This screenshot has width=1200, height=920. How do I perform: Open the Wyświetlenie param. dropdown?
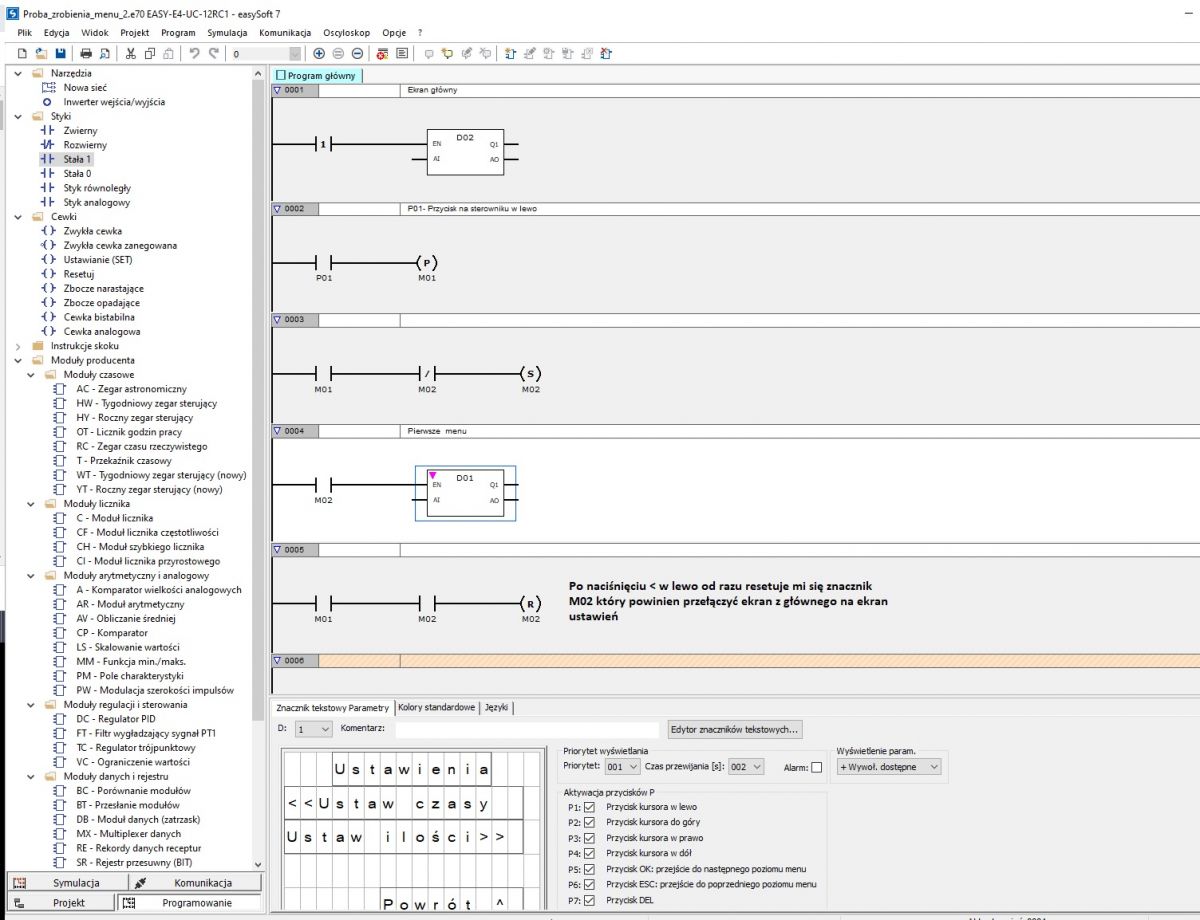tap(890, 767)
